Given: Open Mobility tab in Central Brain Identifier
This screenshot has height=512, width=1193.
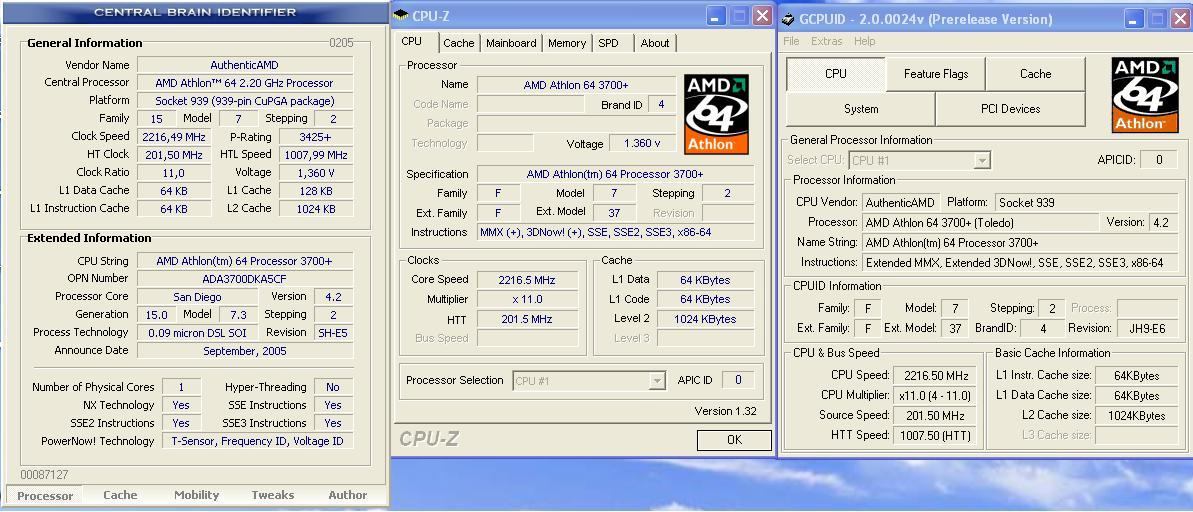Looking at the screenshot, I should (x=196, y=495).
